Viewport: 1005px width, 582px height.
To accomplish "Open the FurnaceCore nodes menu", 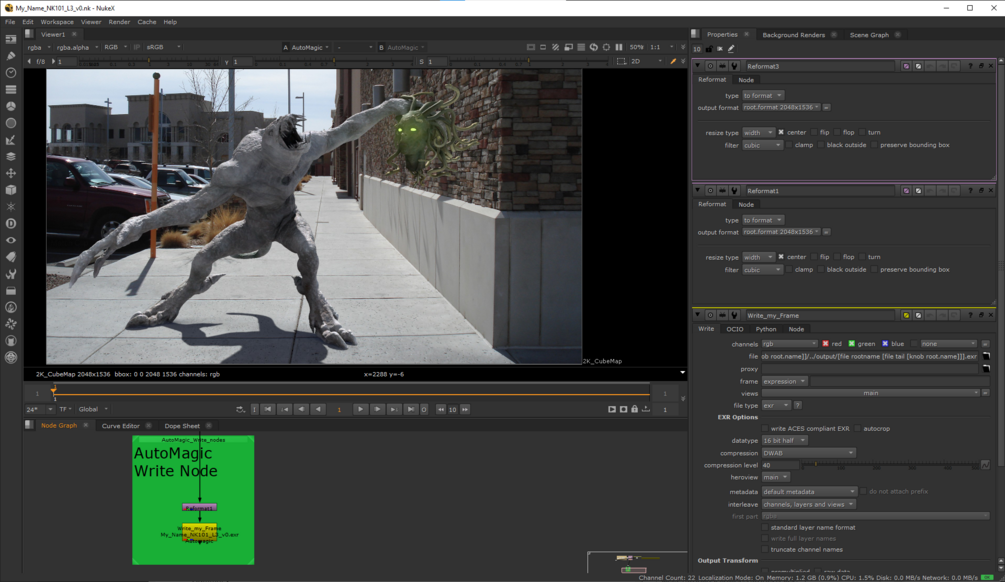I will [11, 307].
